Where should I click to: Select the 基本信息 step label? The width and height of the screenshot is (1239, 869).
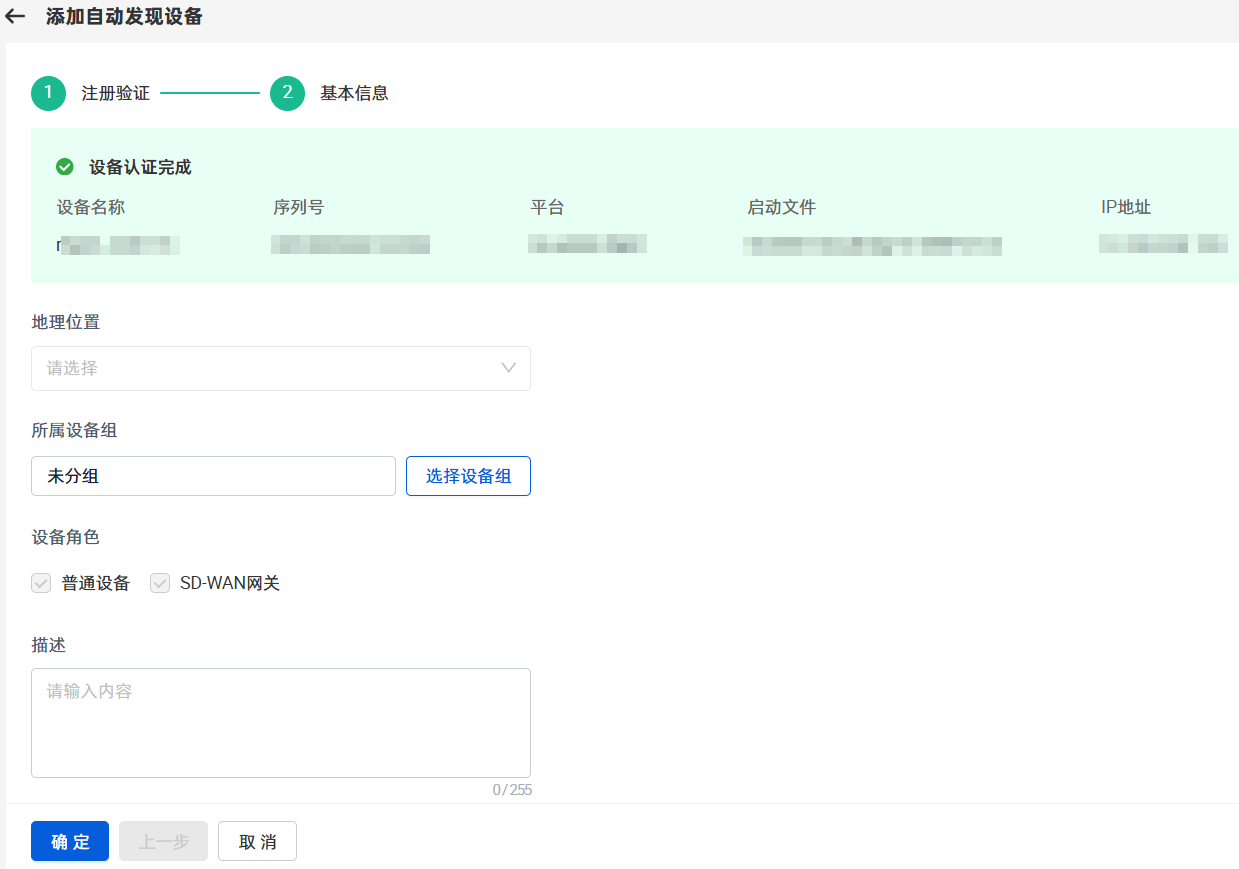354,93
